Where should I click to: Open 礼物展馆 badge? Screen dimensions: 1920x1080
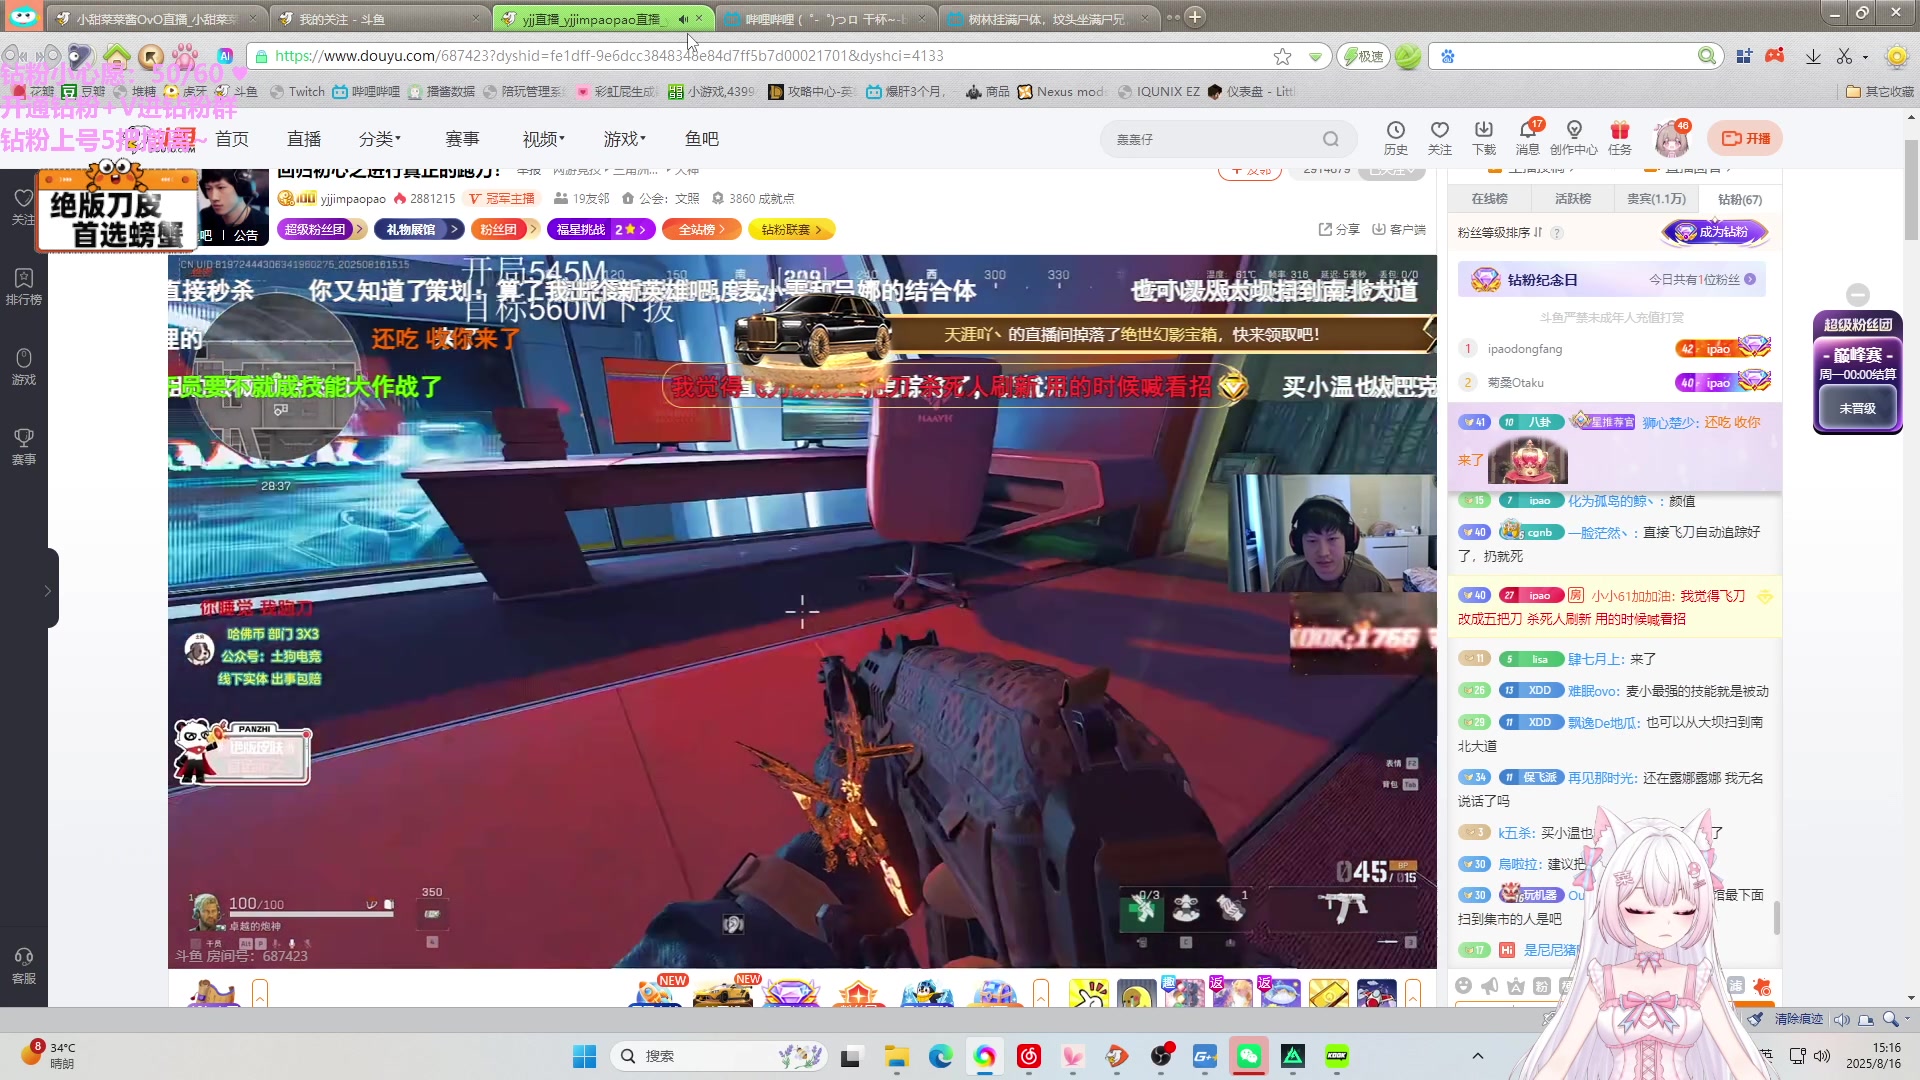(419, 230)
